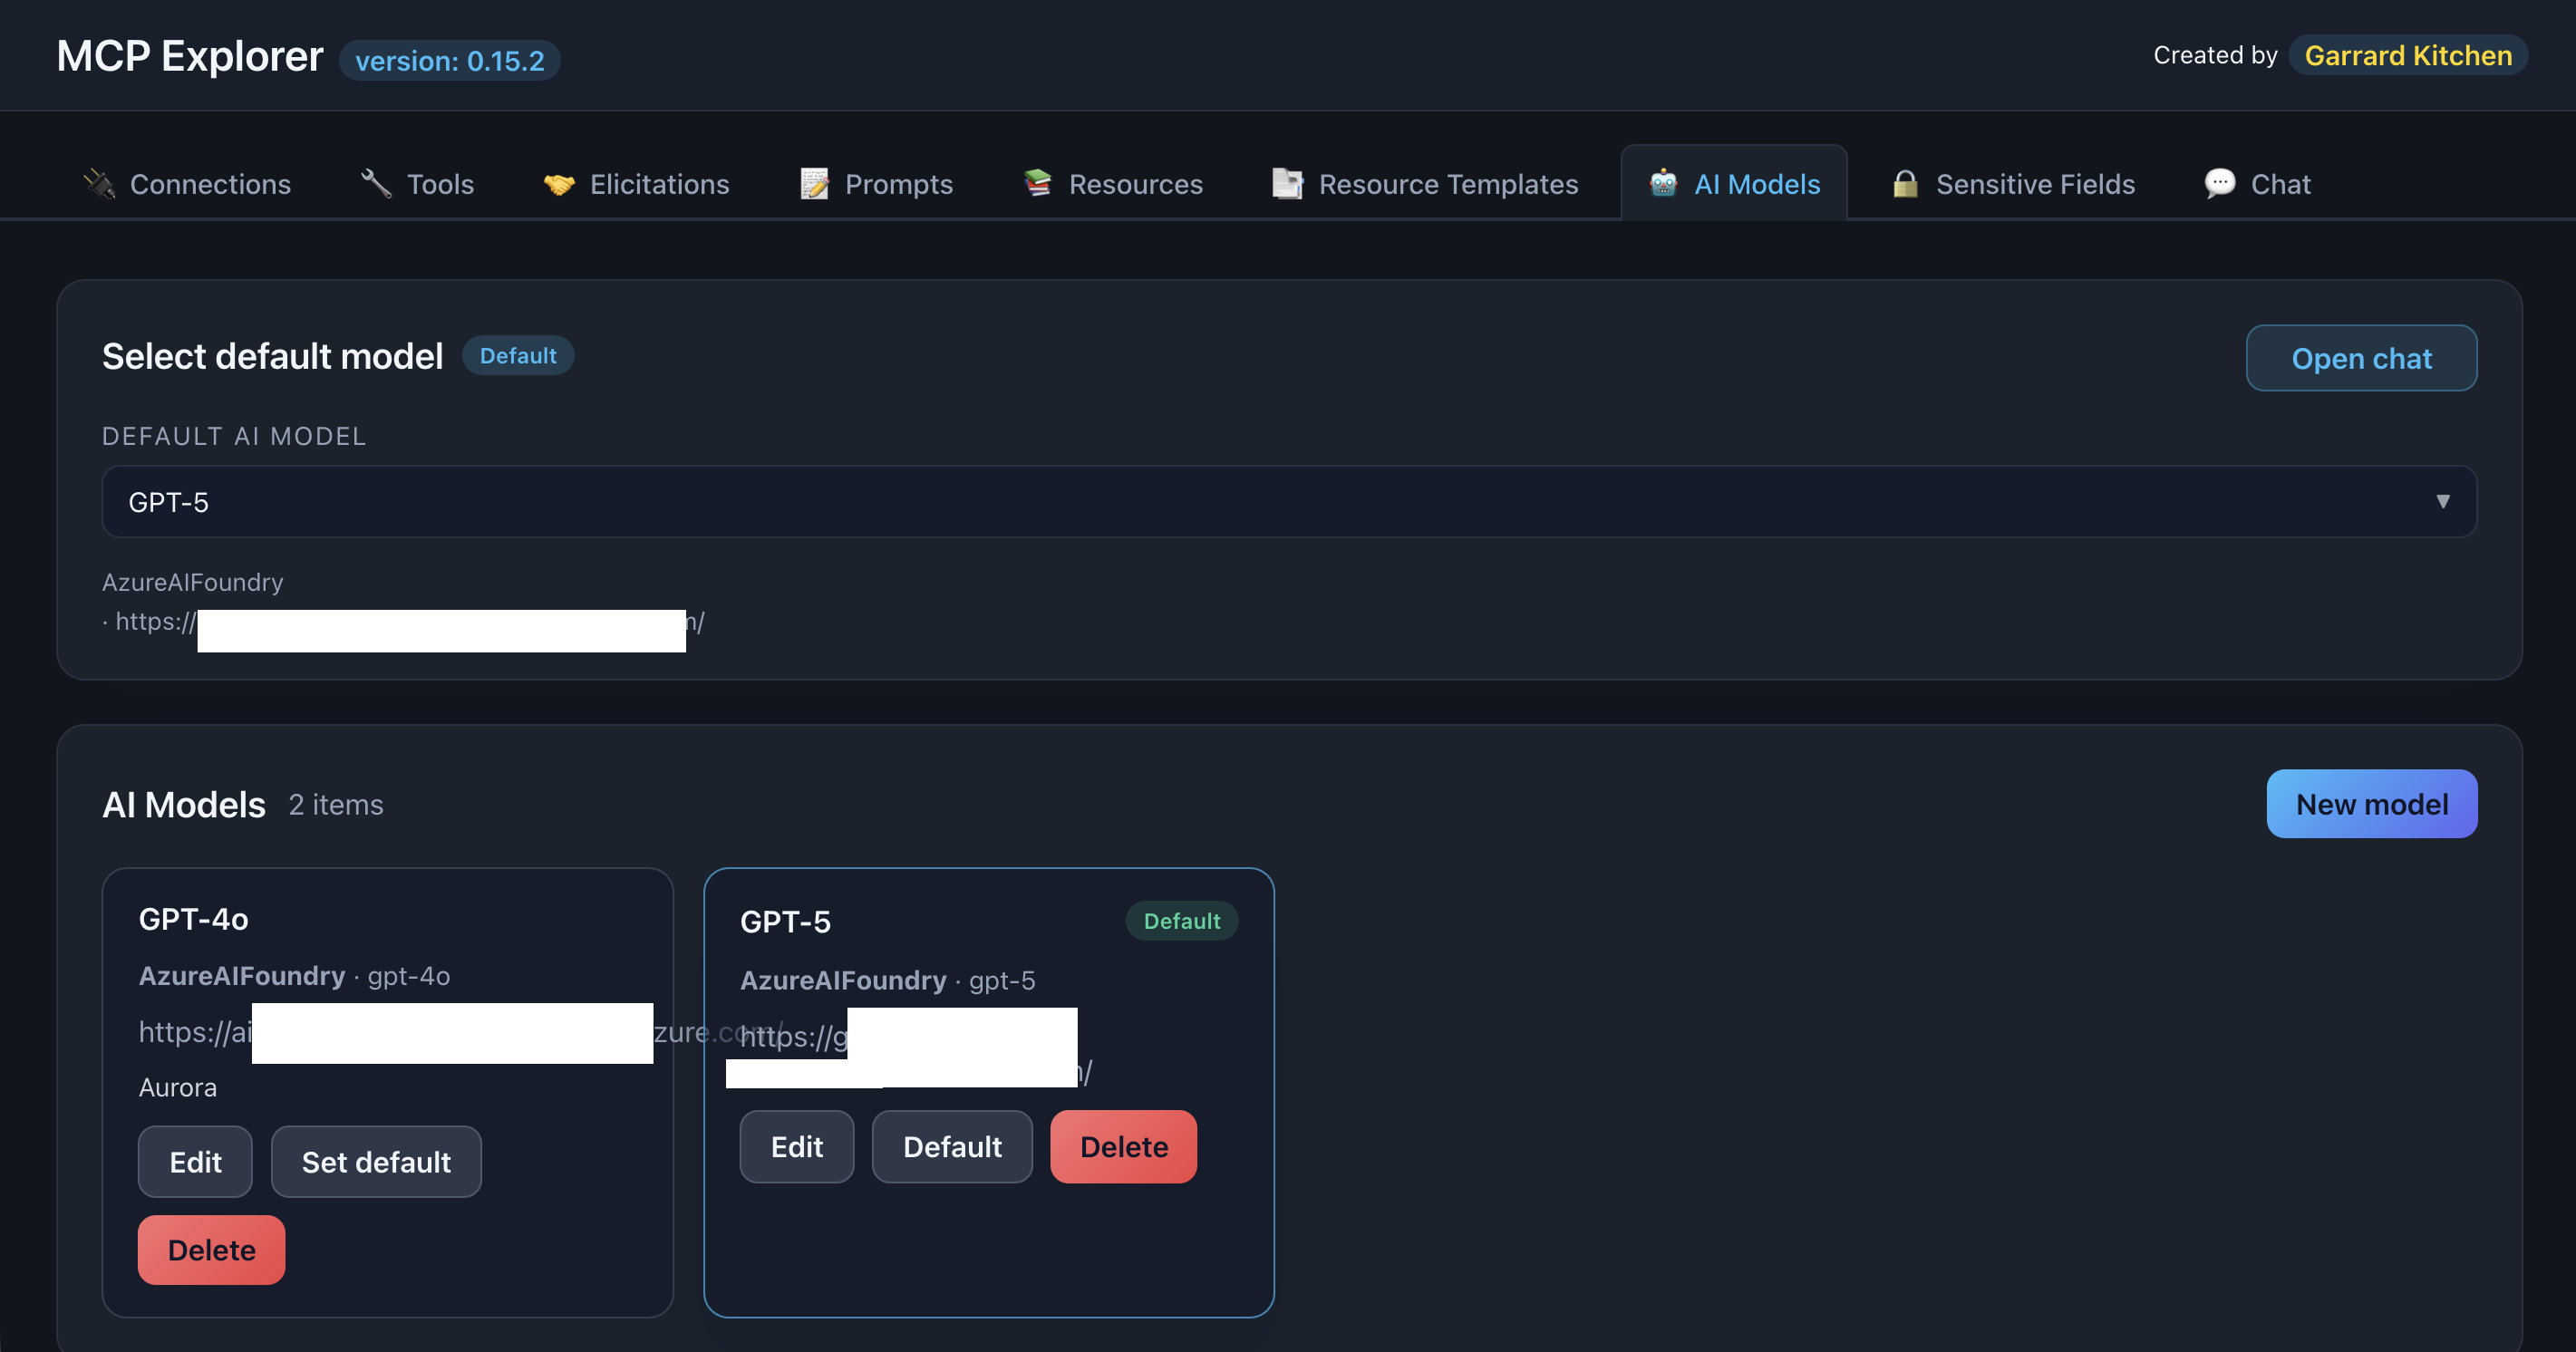This screenshot has height=1352, width=2576.
Task: Click the Chat speech bubble icon
Action: click(2219, 183)
